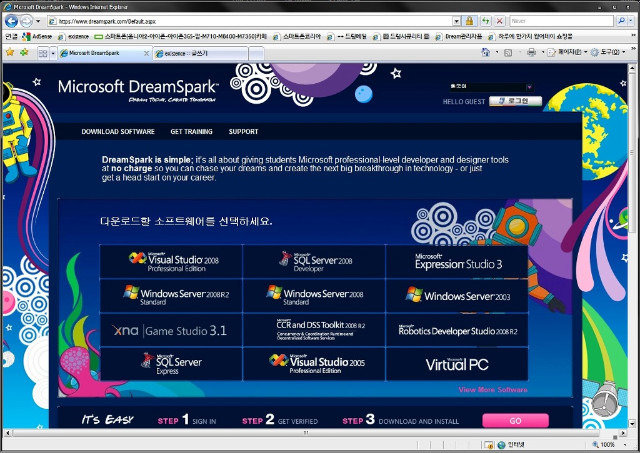Open the 스마트폰코리아 bookmark in Links bar

coord(297,37)
